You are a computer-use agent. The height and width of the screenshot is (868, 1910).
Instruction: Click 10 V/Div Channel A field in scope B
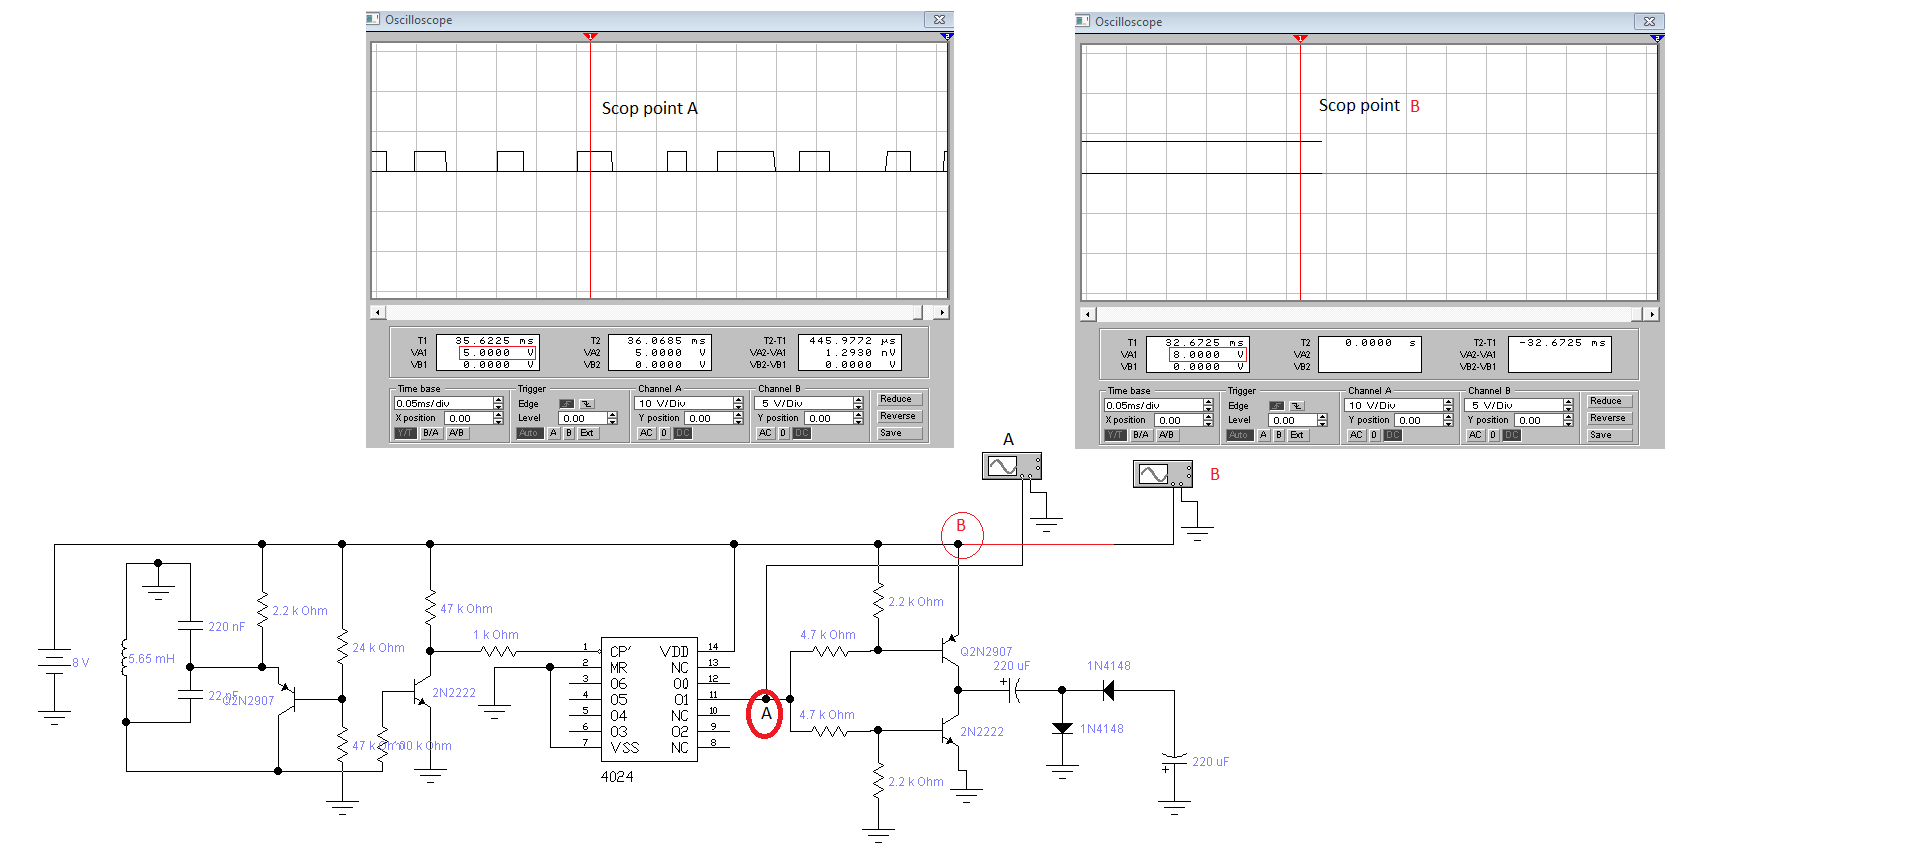[x=1394, y=405]
